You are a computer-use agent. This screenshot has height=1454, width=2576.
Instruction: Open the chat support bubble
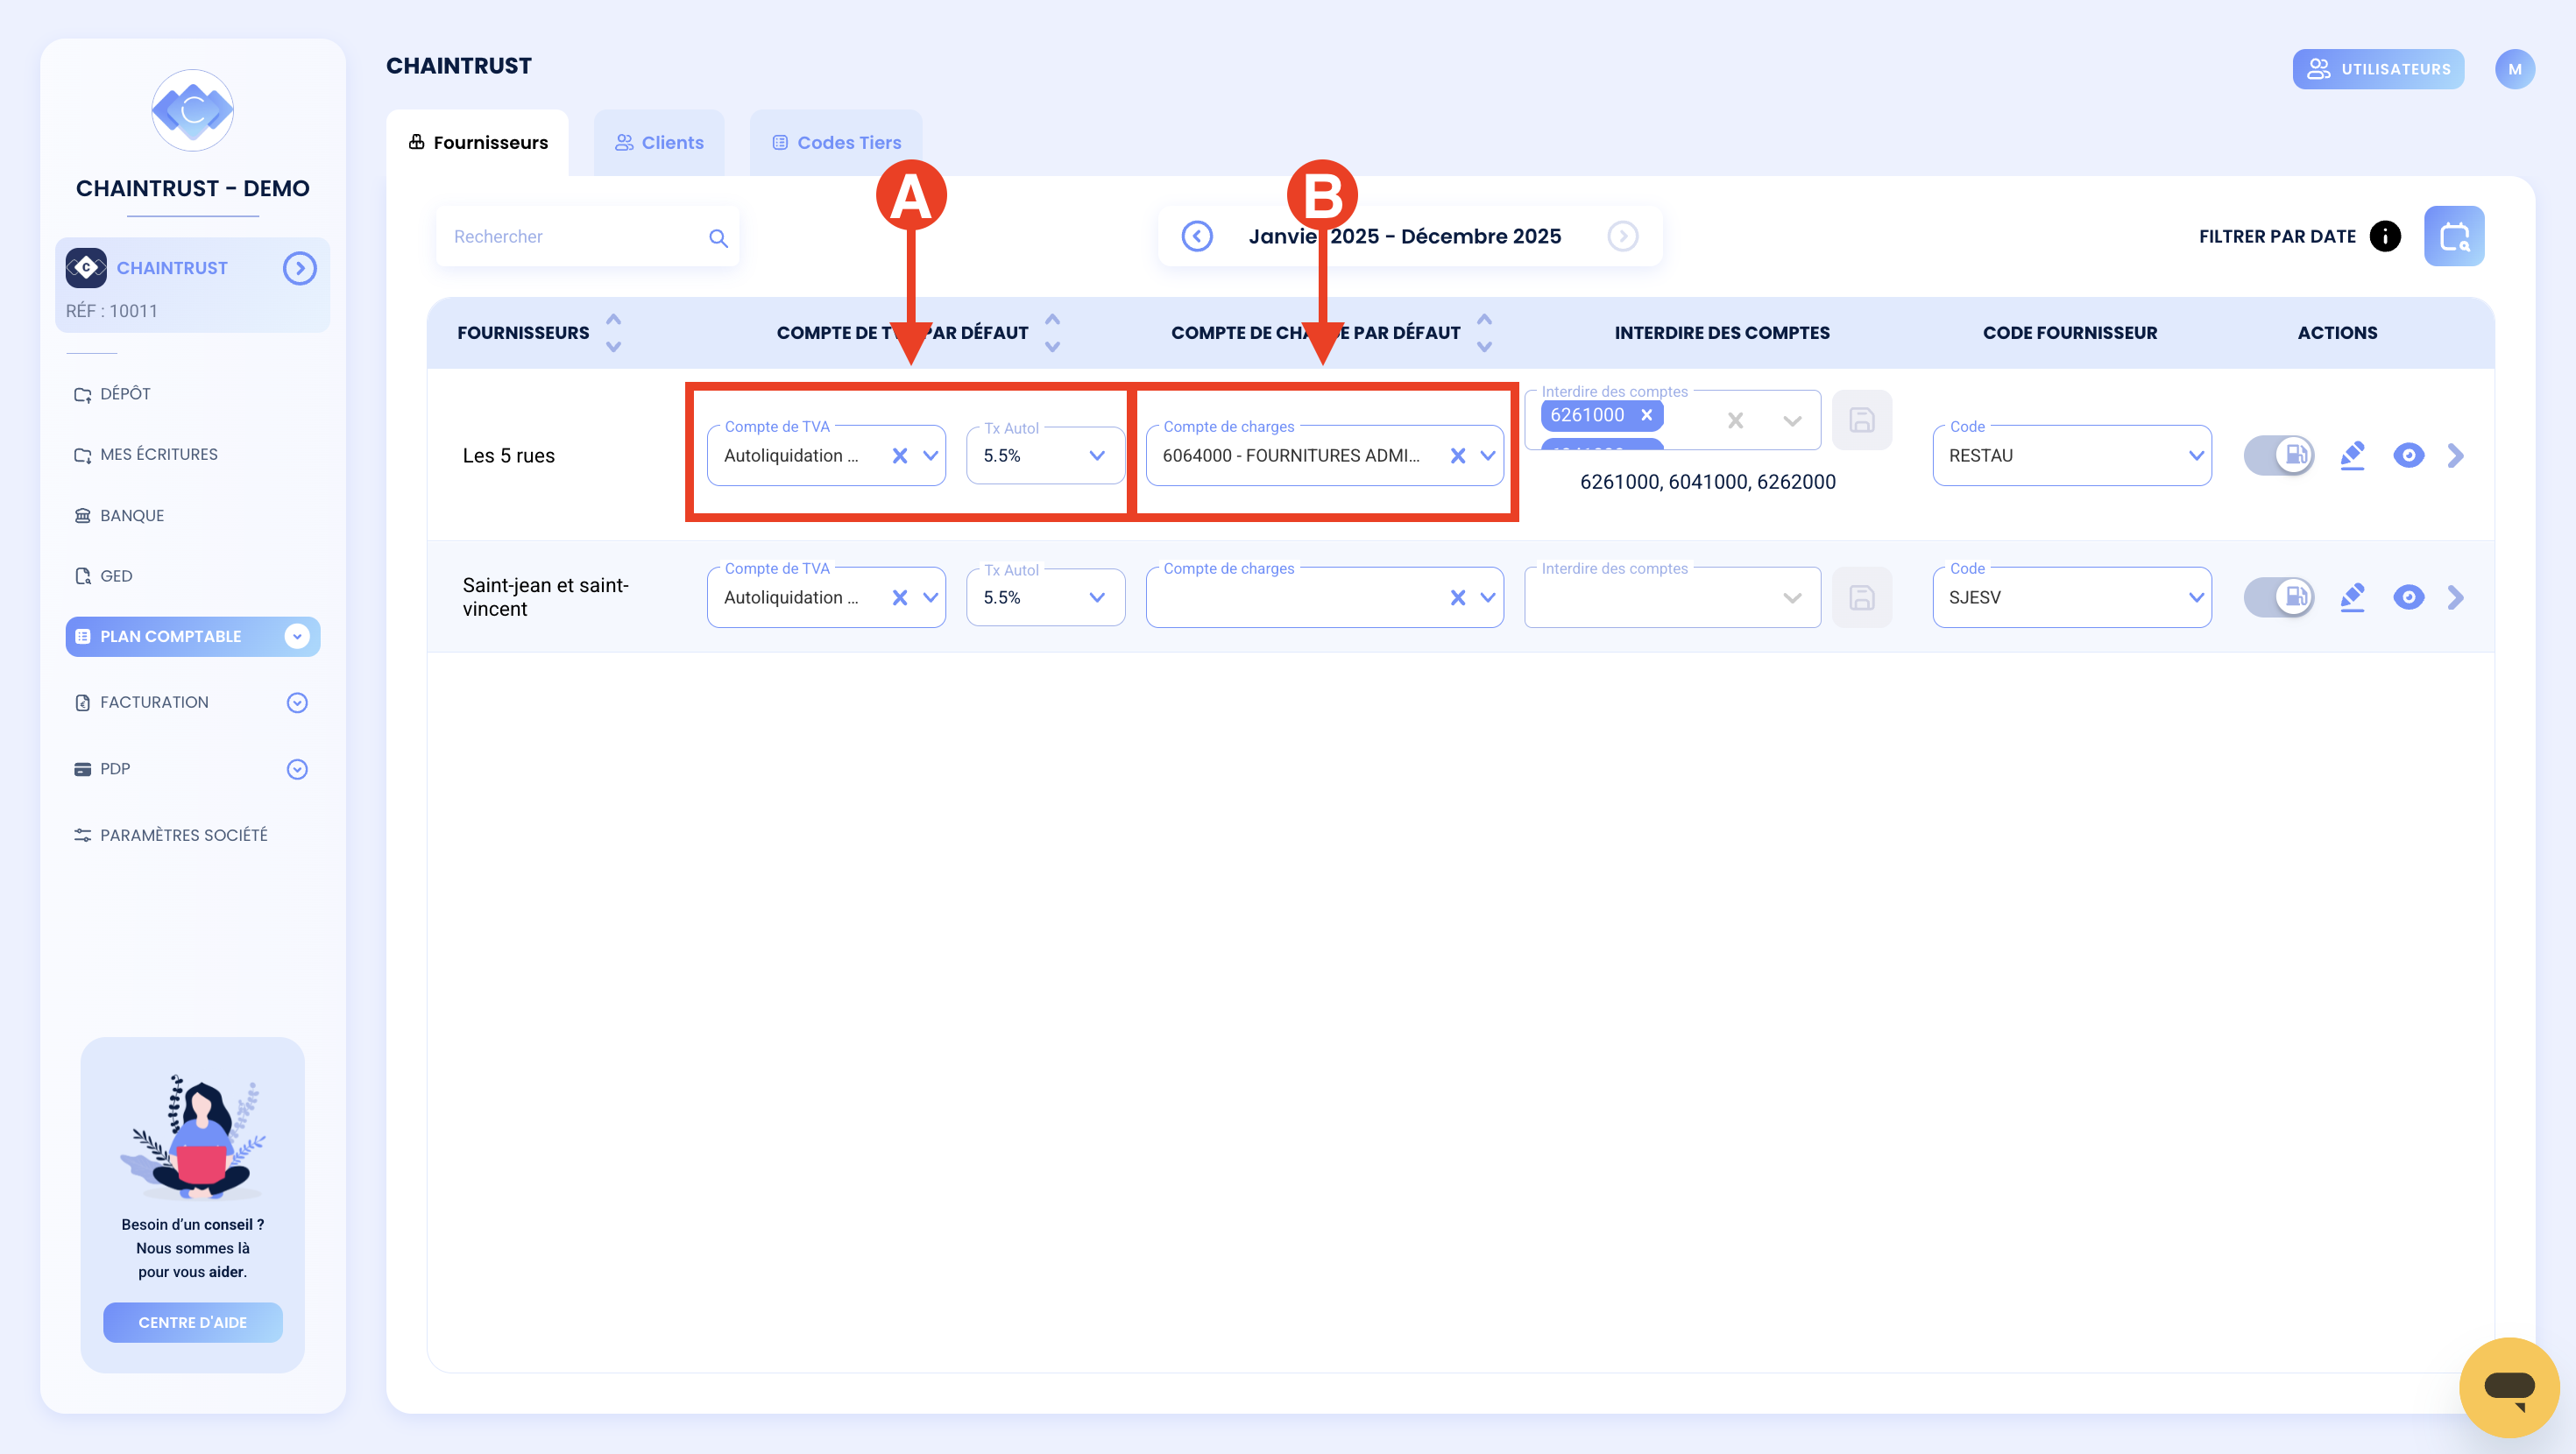2509,1387
